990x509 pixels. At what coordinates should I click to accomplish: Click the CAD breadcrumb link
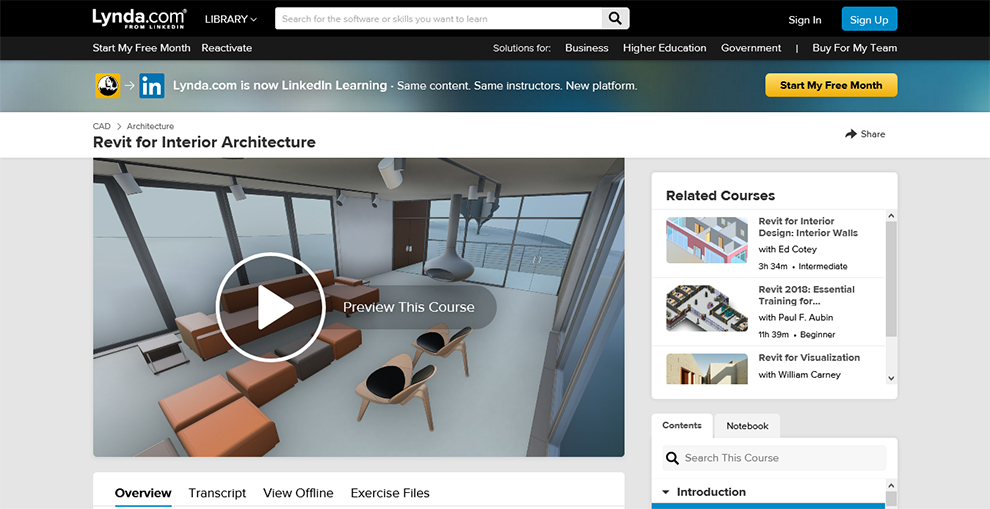pos(101,126)
